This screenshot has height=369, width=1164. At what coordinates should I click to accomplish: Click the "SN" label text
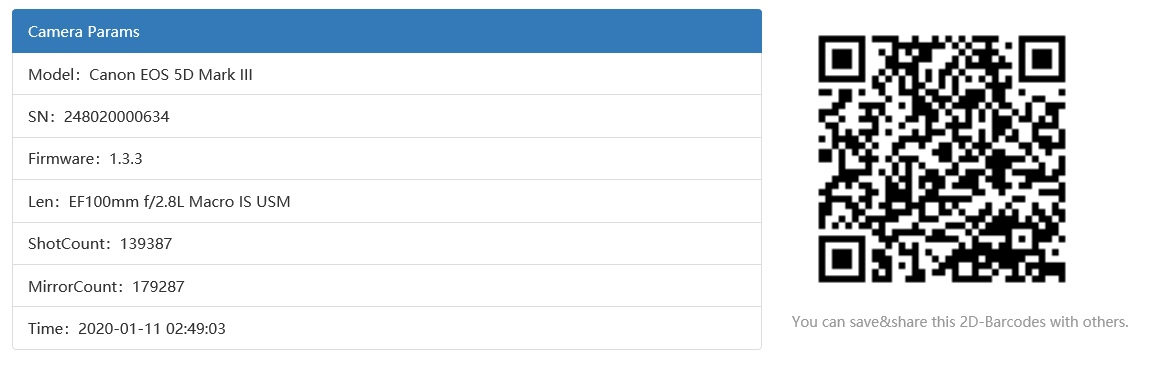[x=36, y=117]
